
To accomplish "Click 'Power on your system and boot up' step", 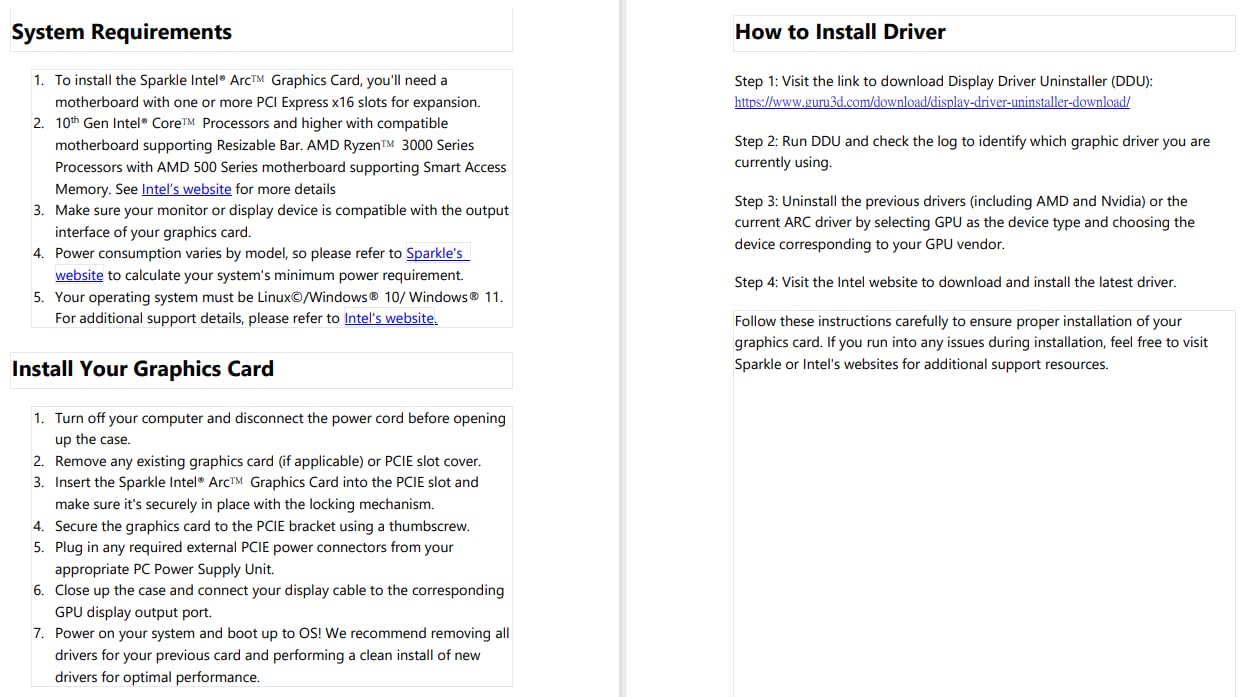I will pyautogui.click(x=282, y=655).
